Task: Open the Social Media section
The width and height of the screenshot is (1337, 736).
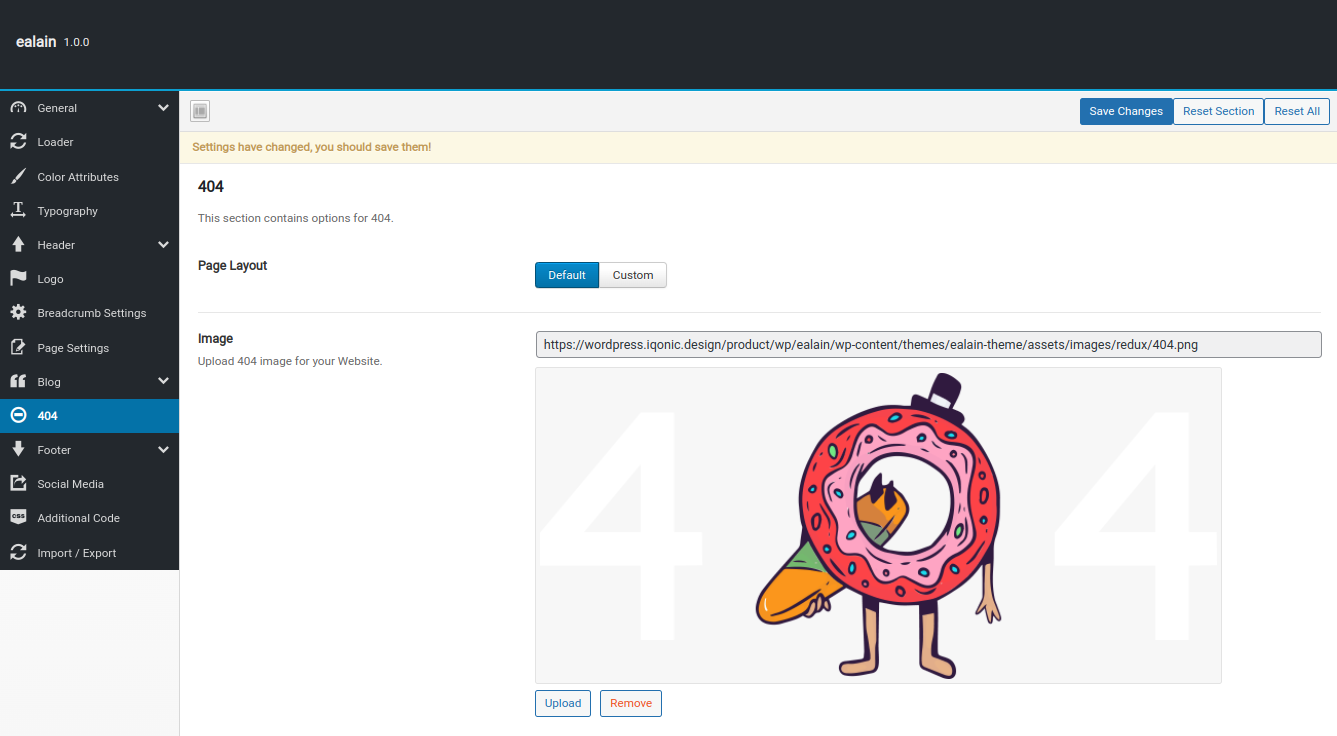Action: click(x=89, y=484)
